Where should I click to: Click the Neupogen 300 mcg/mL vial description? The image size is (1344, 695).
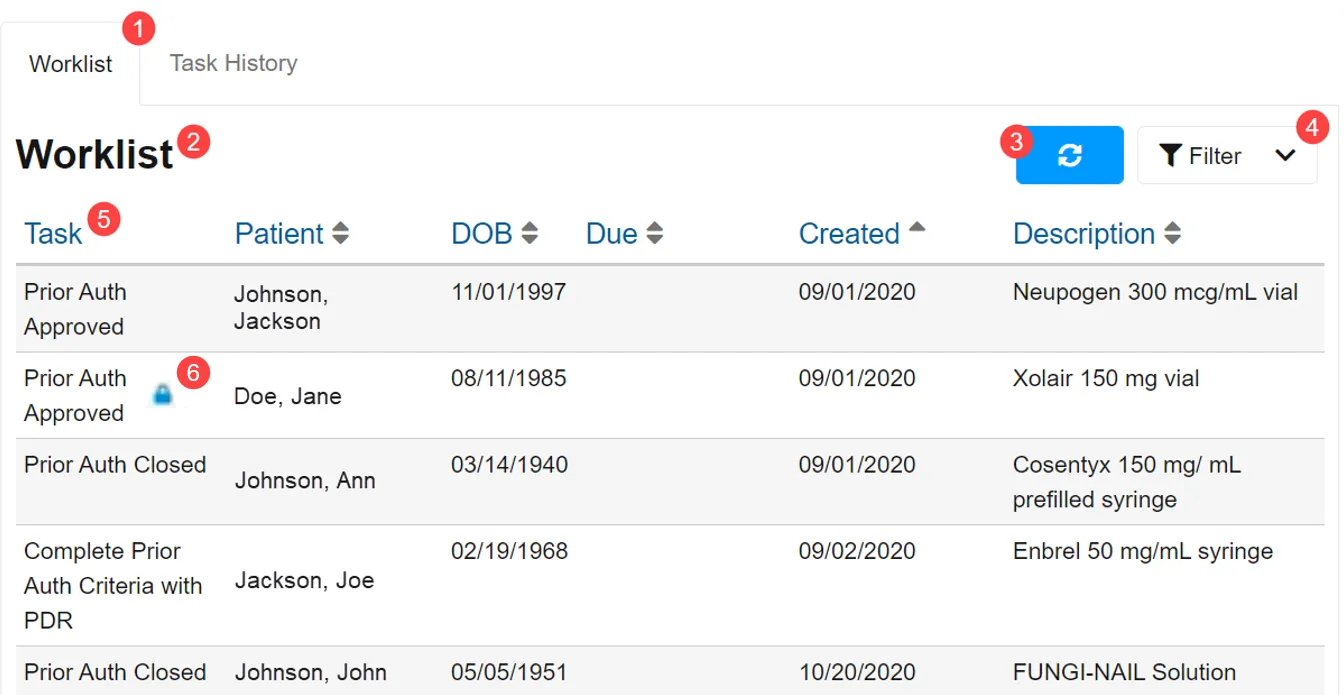tap(1155, 292)
